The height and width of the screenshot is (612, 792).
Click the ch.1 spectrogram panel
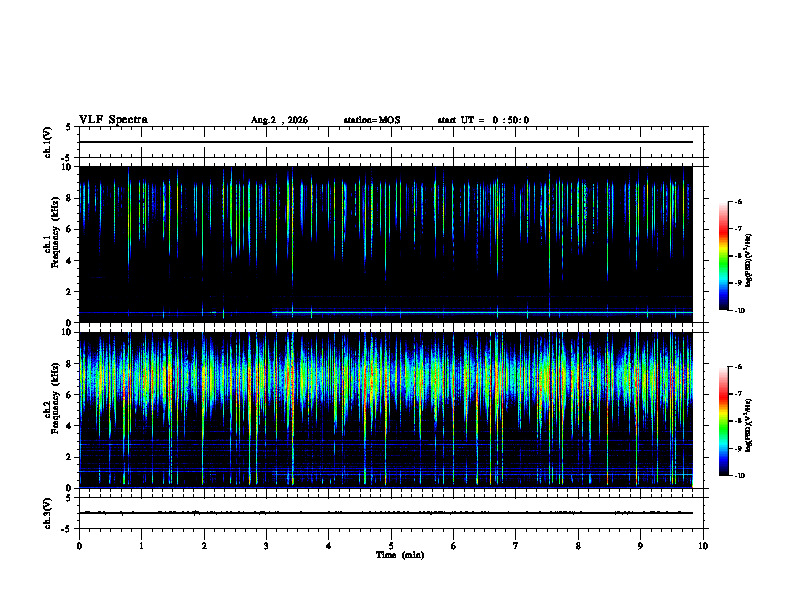coord(386,244)
